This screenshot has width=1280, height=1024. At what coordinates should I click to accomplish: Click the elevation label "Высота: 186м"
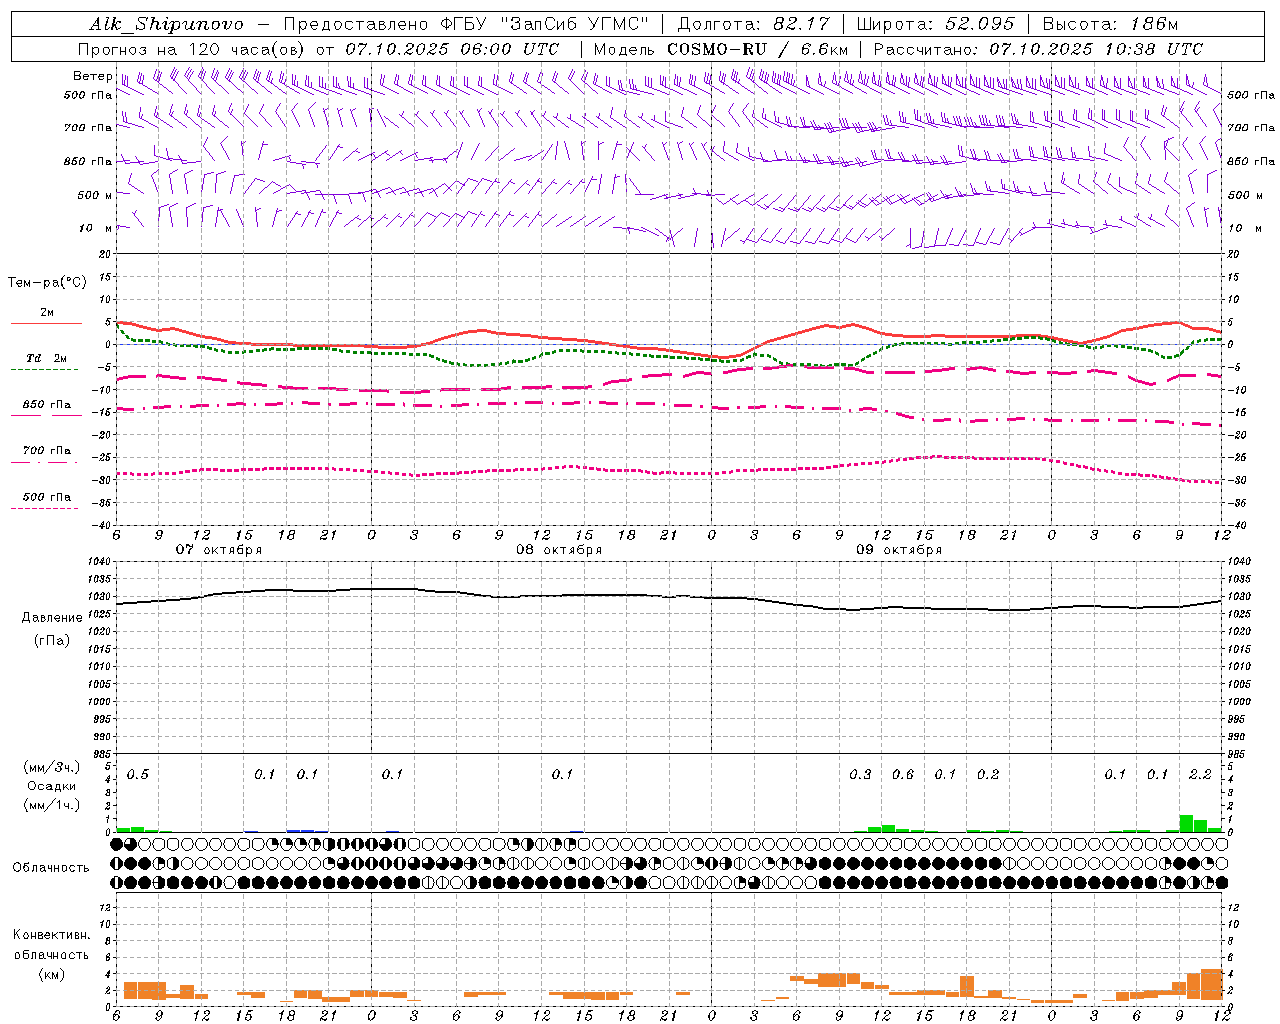click(x=1111, y=24)
